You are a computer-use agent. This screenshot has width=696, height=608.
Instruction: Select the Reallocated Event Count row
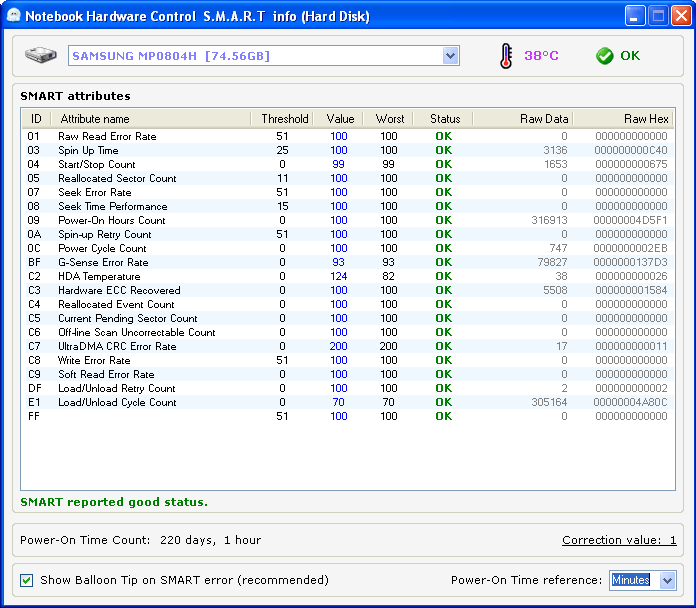click(348, 304)
